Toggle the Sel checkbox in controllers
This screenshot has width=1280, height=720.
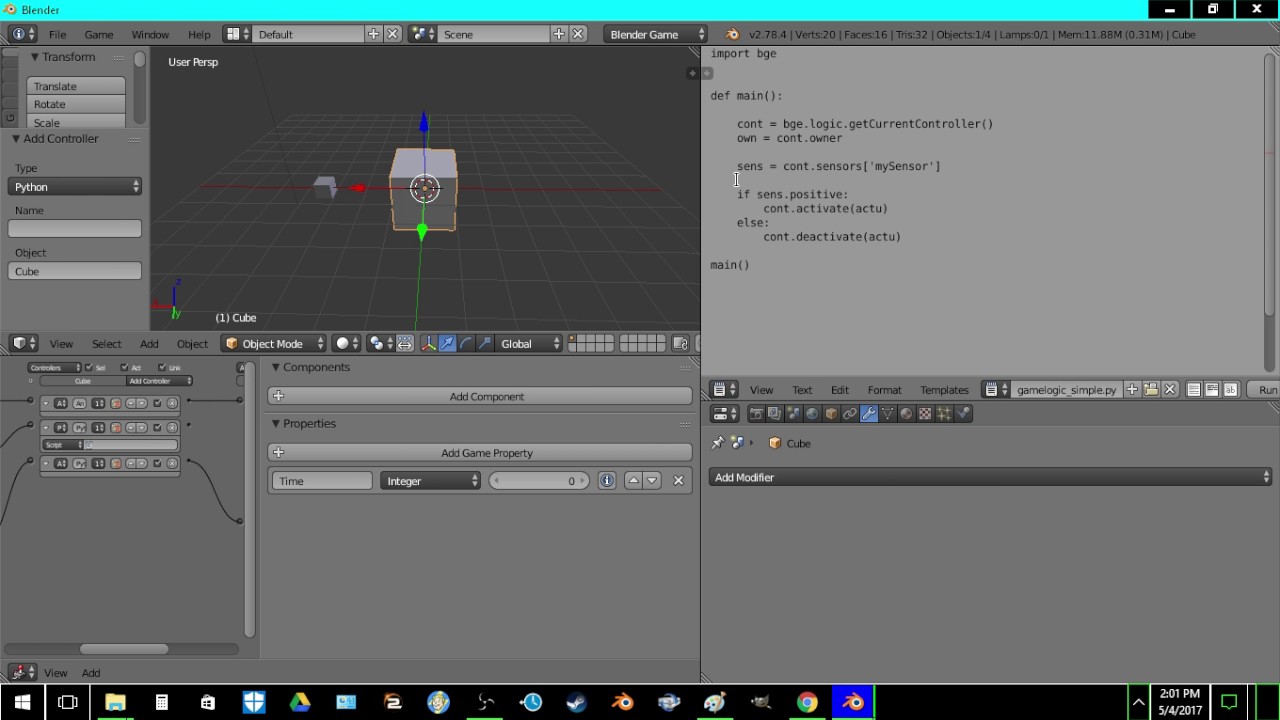tap(89, 368)
